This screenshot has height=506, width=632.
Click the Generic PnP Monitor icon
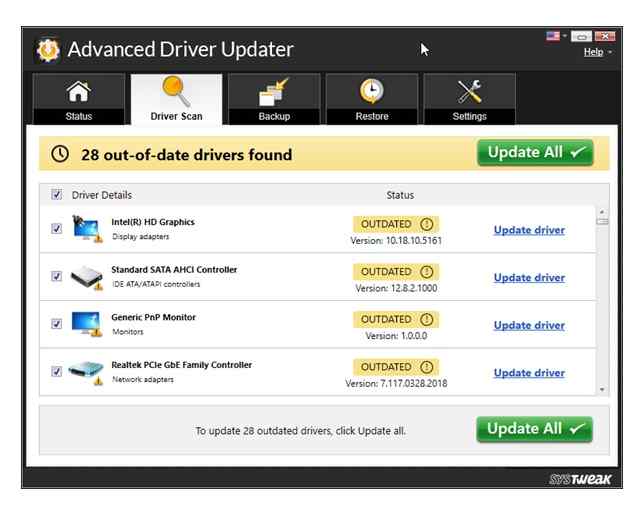click(x=86, y=324)
